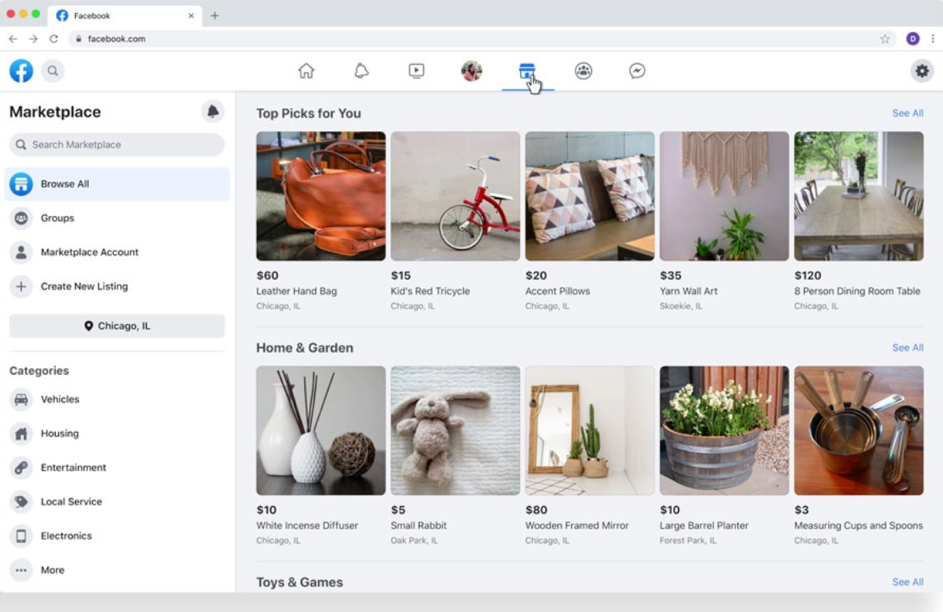This screenshot has width=943, height=612.
Task: Open the Chicago, IL location selector
Action: pyautogui.click(x=117, y=326)
